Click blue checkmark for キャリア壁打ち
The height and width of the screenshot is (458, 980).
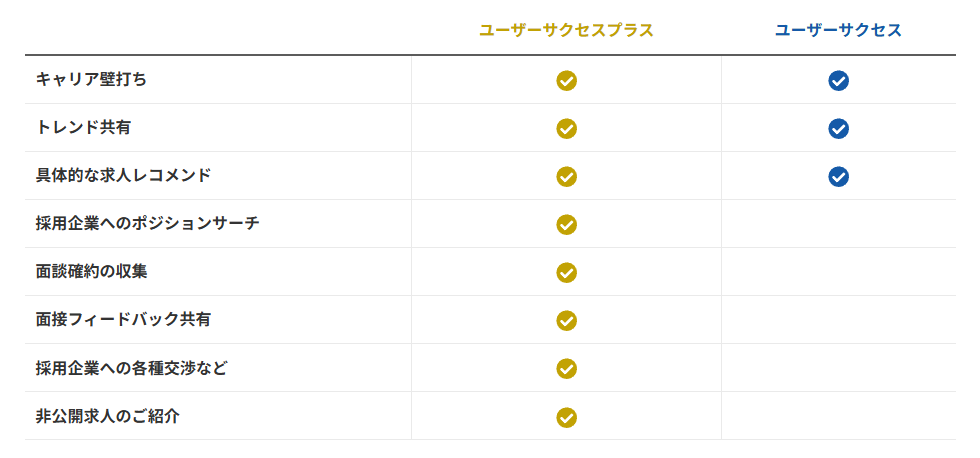[x=838, y=81]
